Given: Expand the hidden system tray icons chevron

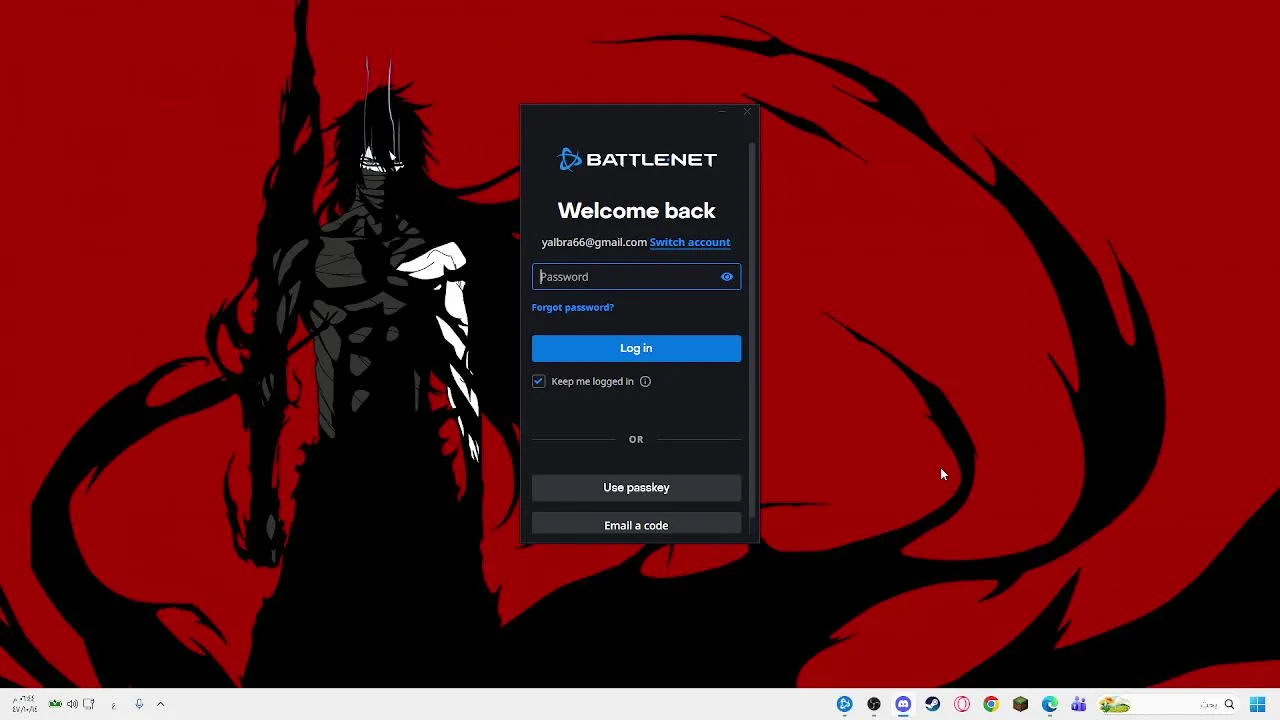Looking at the screenshot, I should tap(160, 704).
